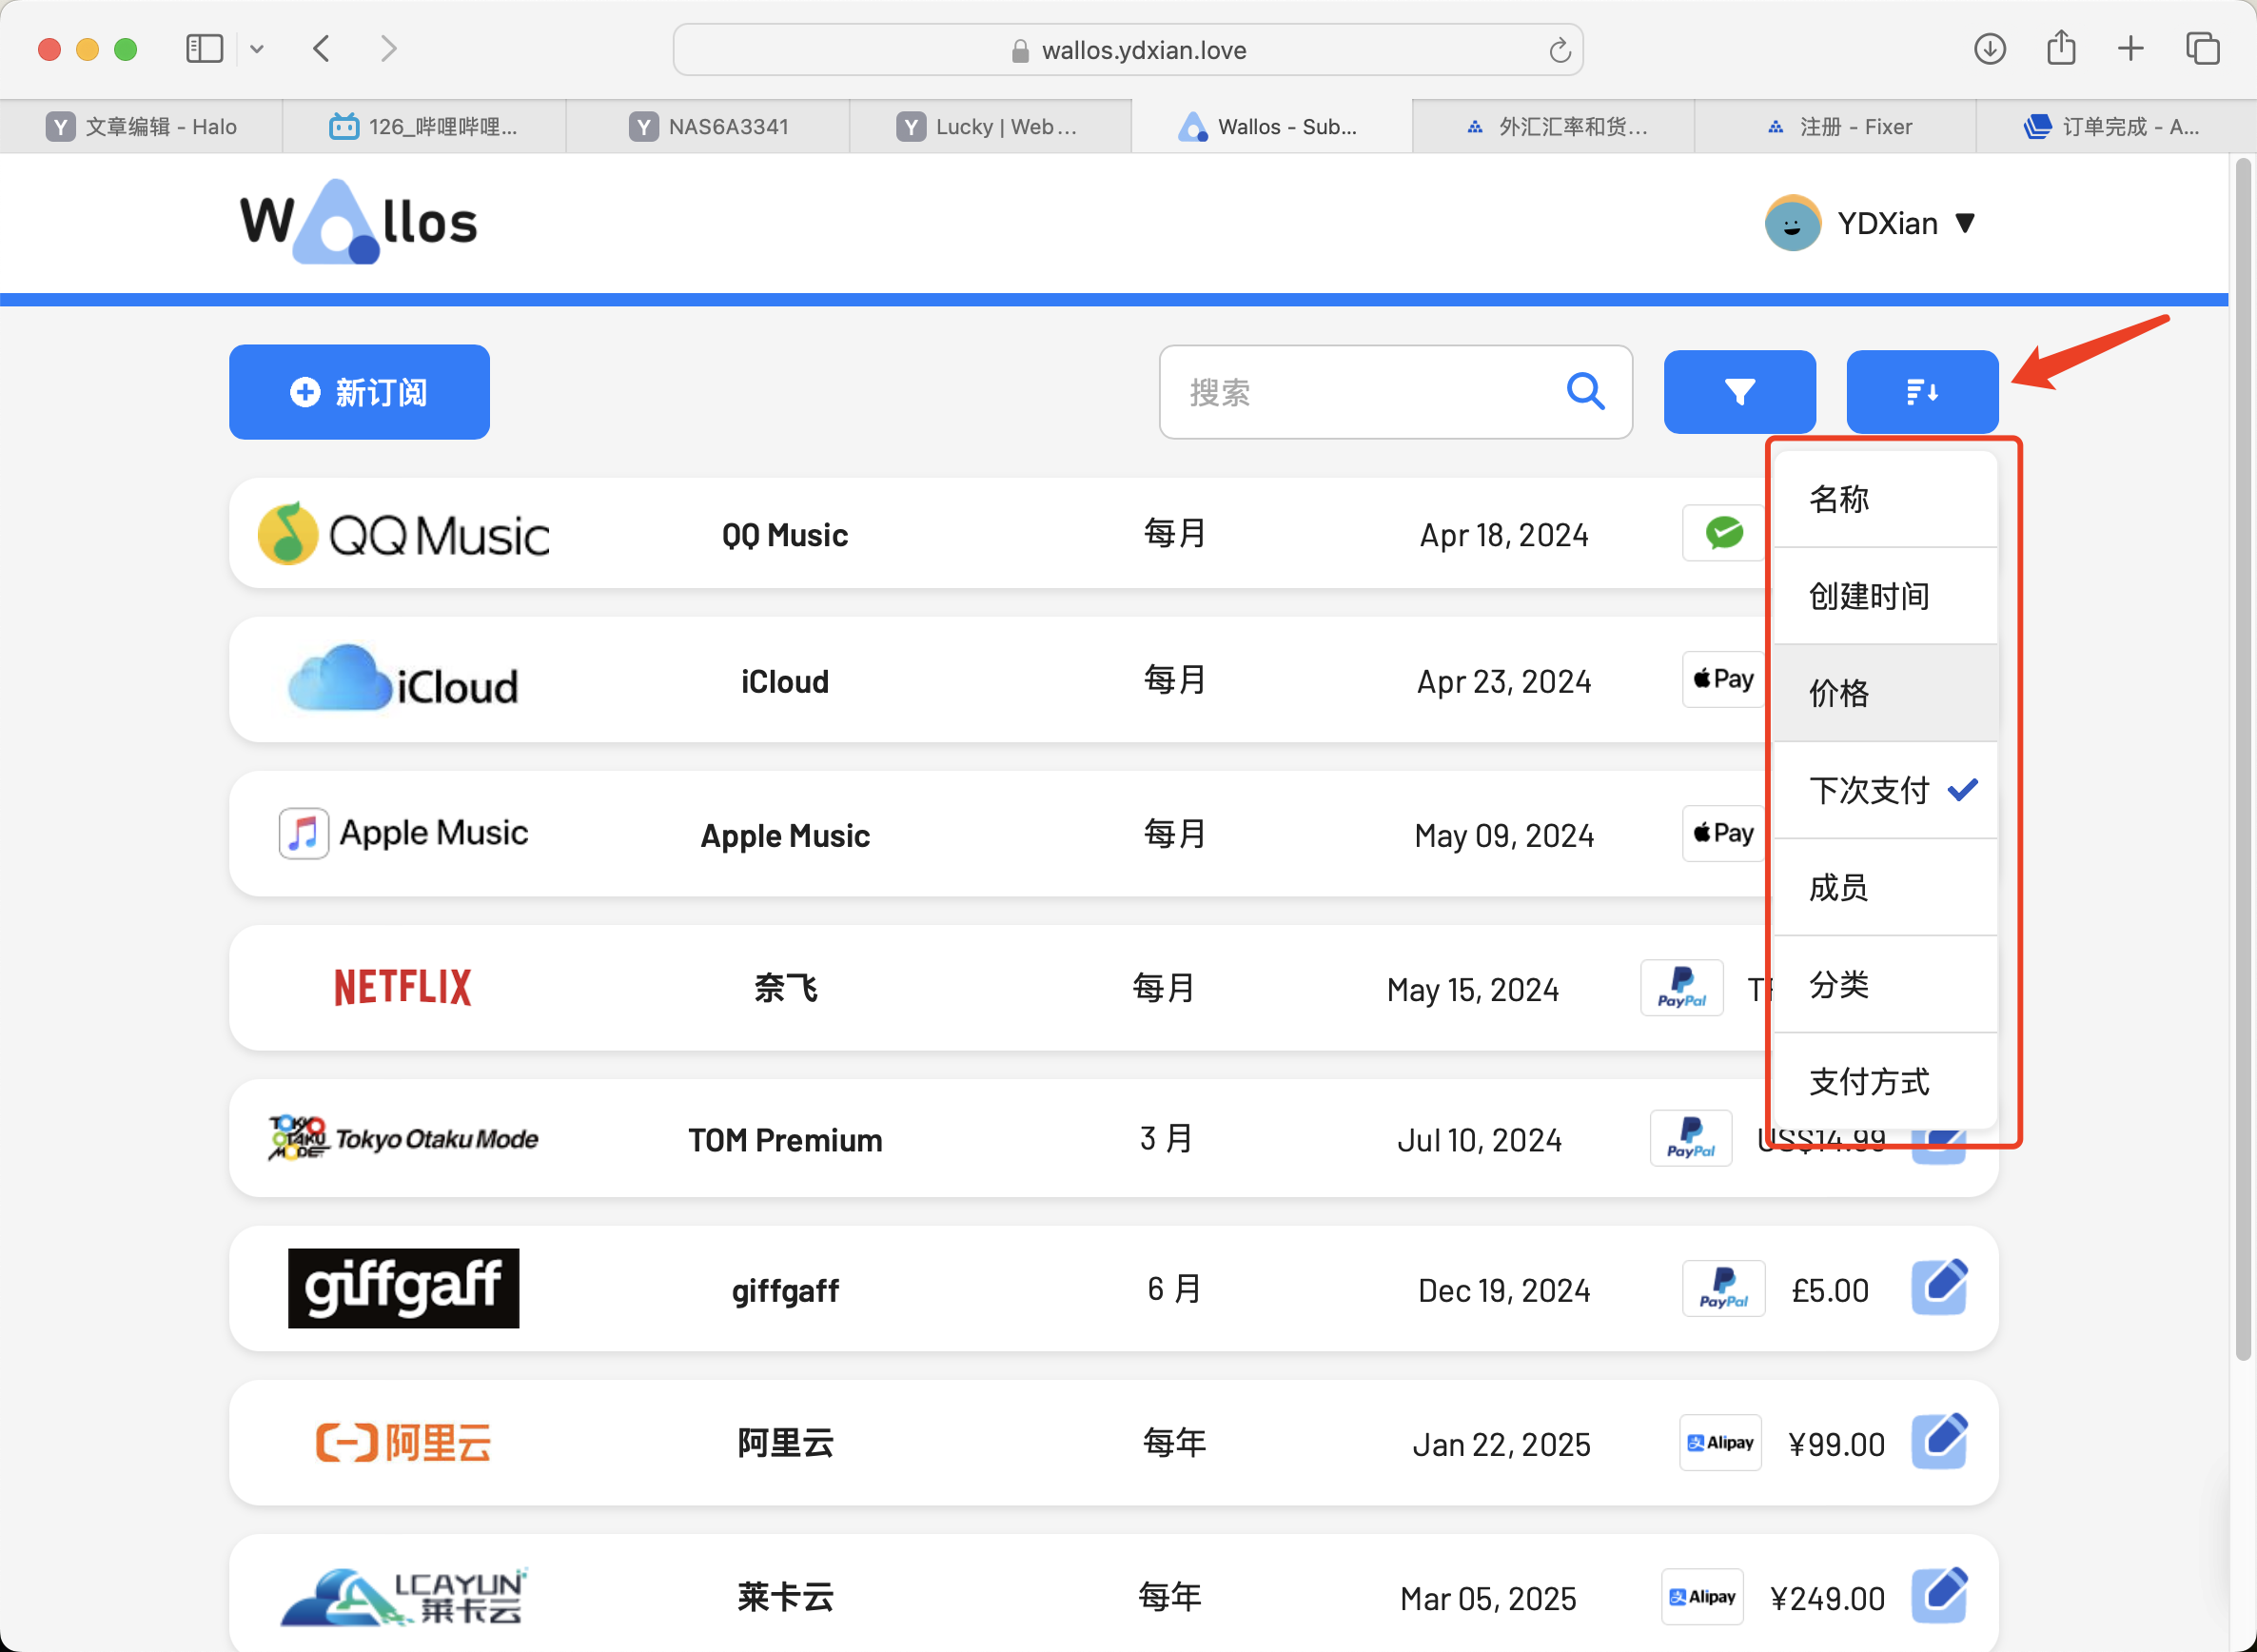This screenshot has height=1652, width=2257.
Task: Select the checked 下次支付 sort option
Action: coord(1885,790)
